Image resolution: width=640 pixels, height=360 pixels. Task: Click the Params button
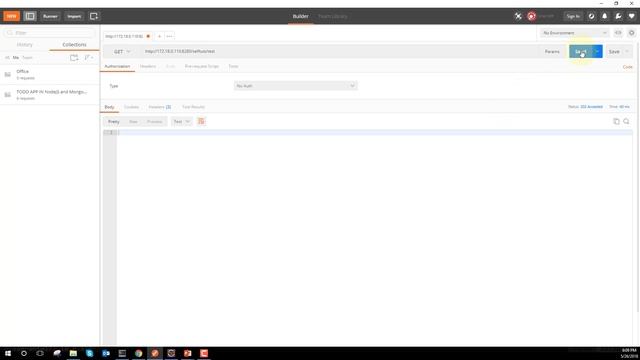(552, 51)
